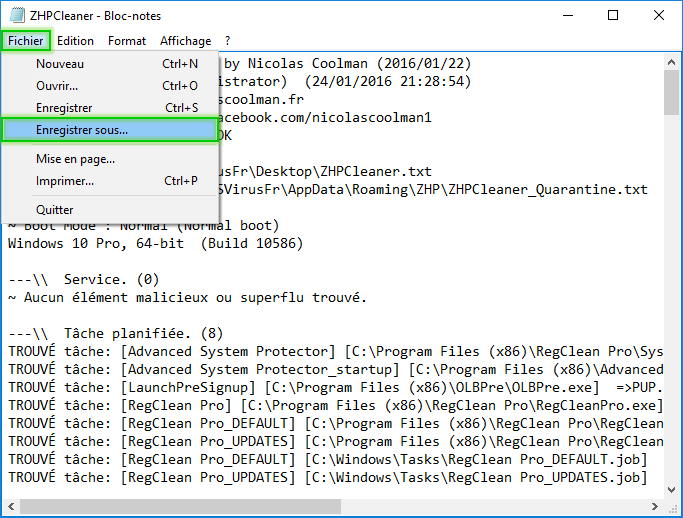Select Enregistrer sous... in the menu
683x518 pixels.
(x=82, y=130)
